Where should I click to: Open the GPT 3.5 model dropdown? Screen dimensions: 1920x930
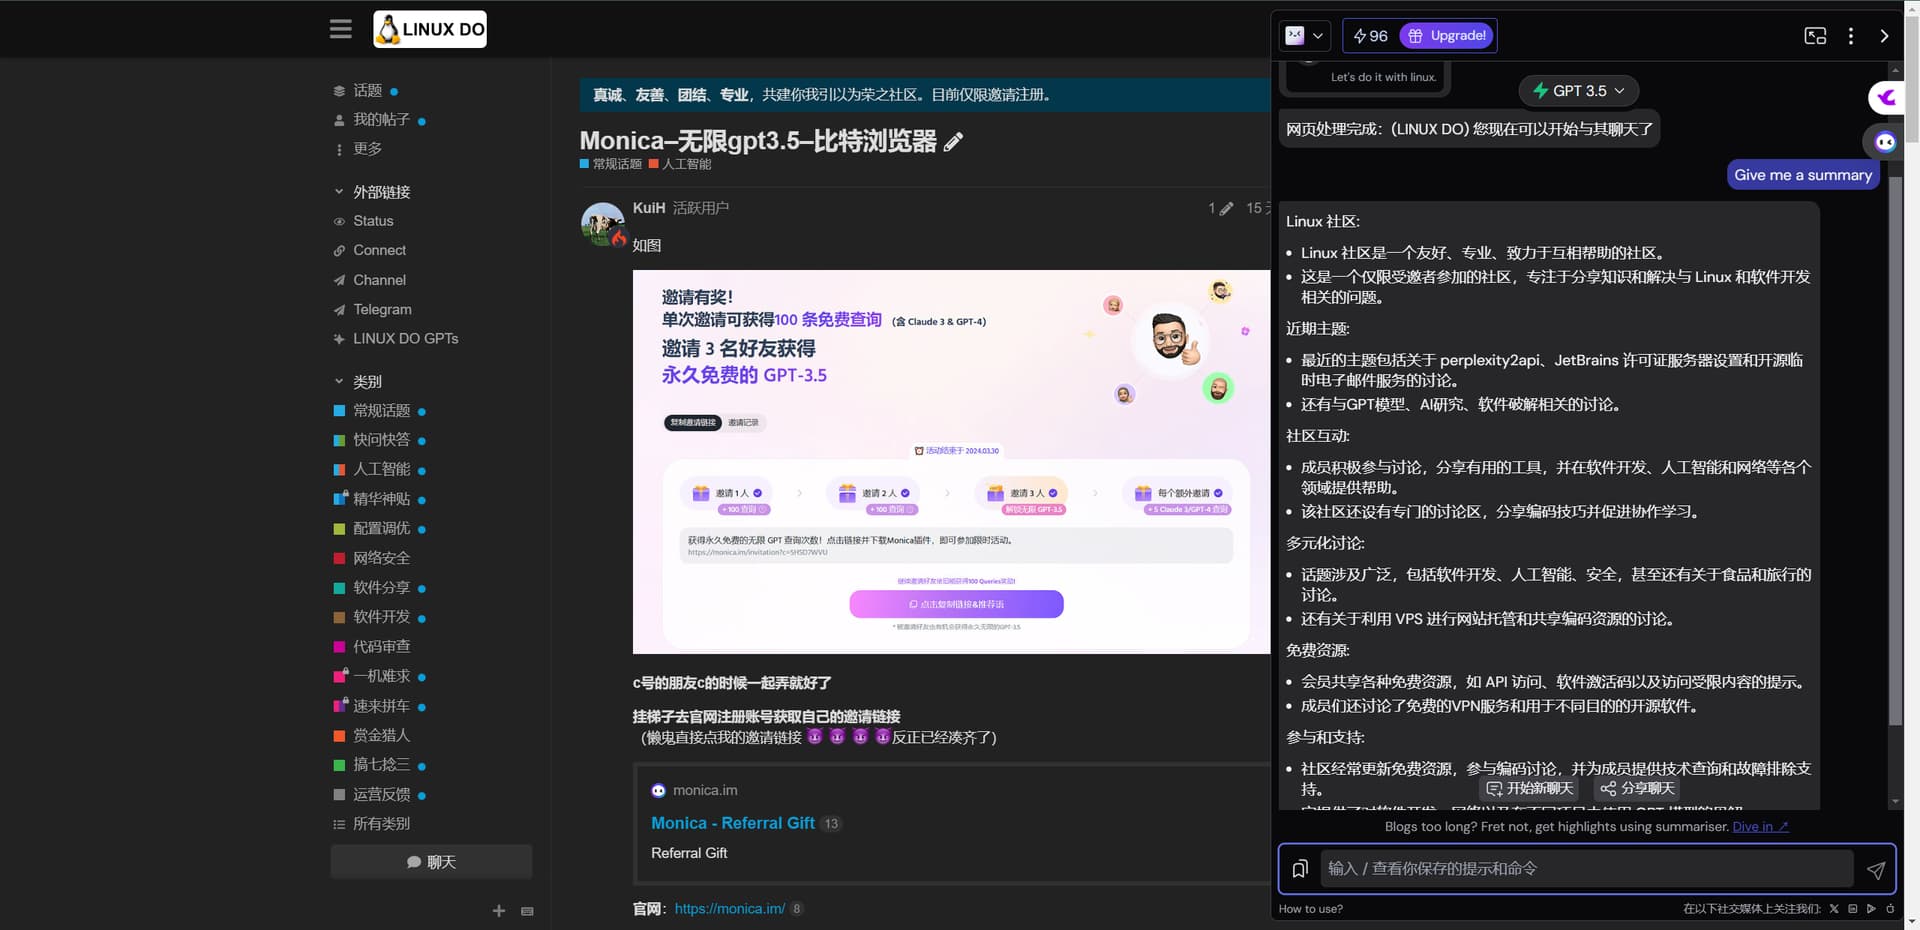click(1578, 91)
